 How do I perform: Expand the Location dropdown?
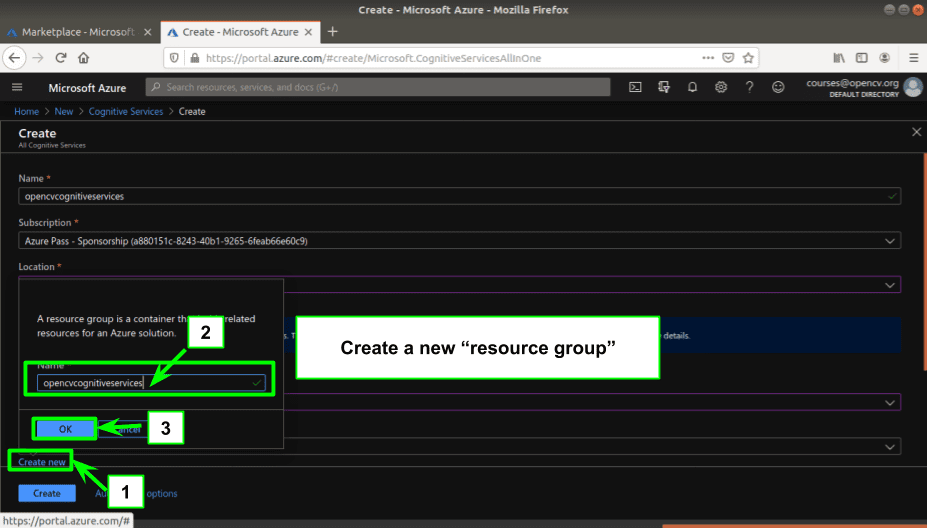889,285
